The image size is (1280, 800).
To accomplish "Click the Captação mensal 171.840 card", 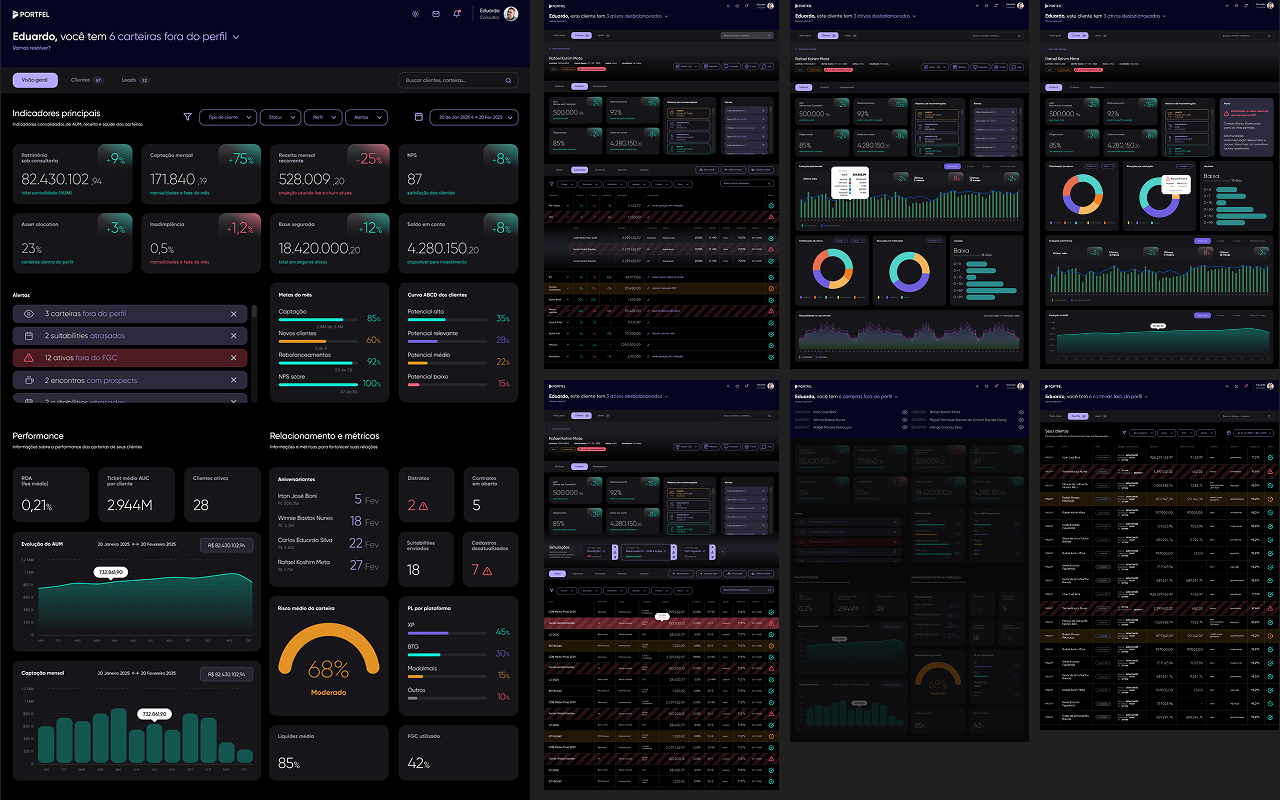I will pyautogui.click(x=201, y=173).
